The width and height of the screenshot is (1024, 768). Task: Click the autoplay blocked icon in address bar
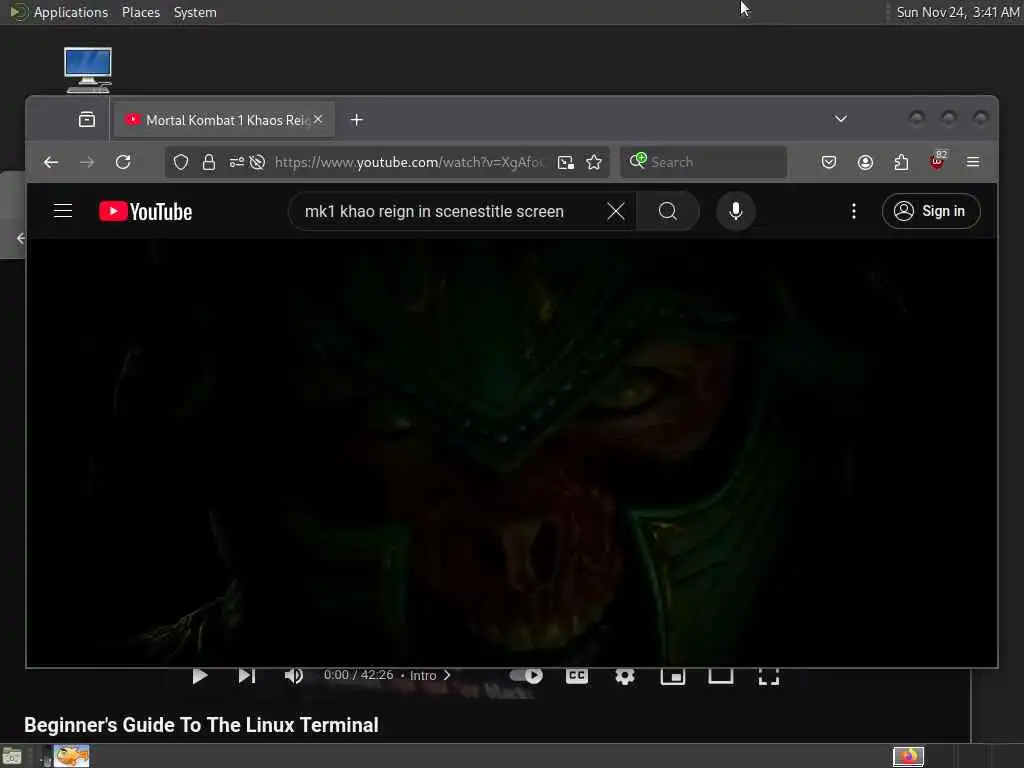point(257,162)
